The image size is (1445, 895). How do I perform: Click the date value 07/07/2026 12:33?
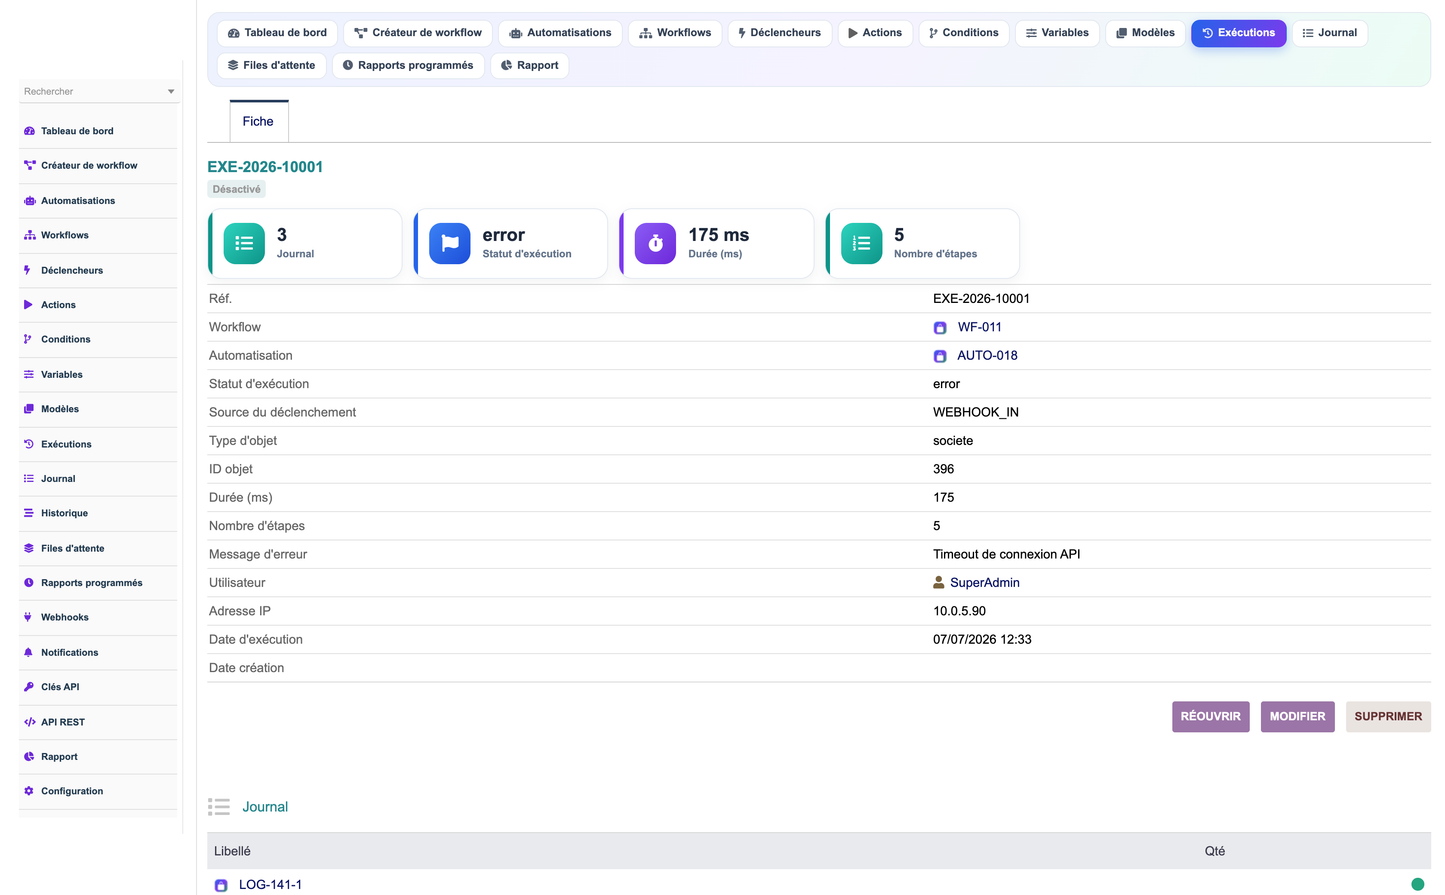[982, 639]
